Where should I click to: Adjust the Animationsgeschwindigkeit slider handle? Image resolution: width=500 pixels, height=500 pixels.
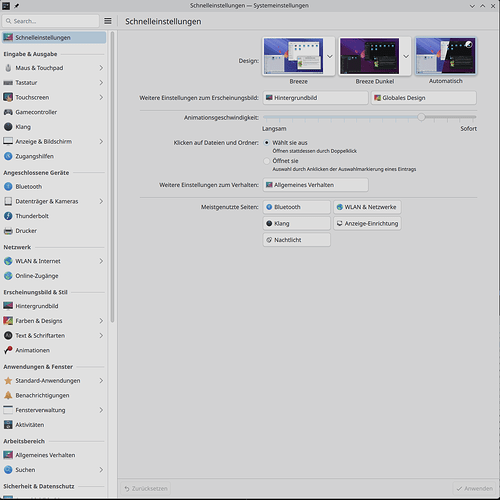421,117
